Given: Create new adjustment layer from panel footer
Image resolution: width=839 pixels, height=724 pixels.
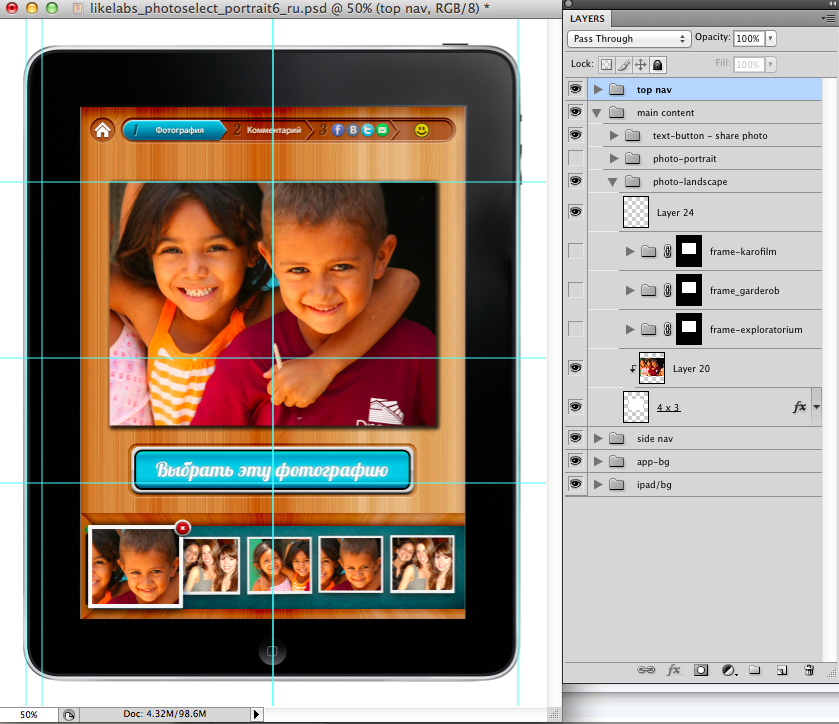Looking at the screenshot, I should [x=728, y=671].
